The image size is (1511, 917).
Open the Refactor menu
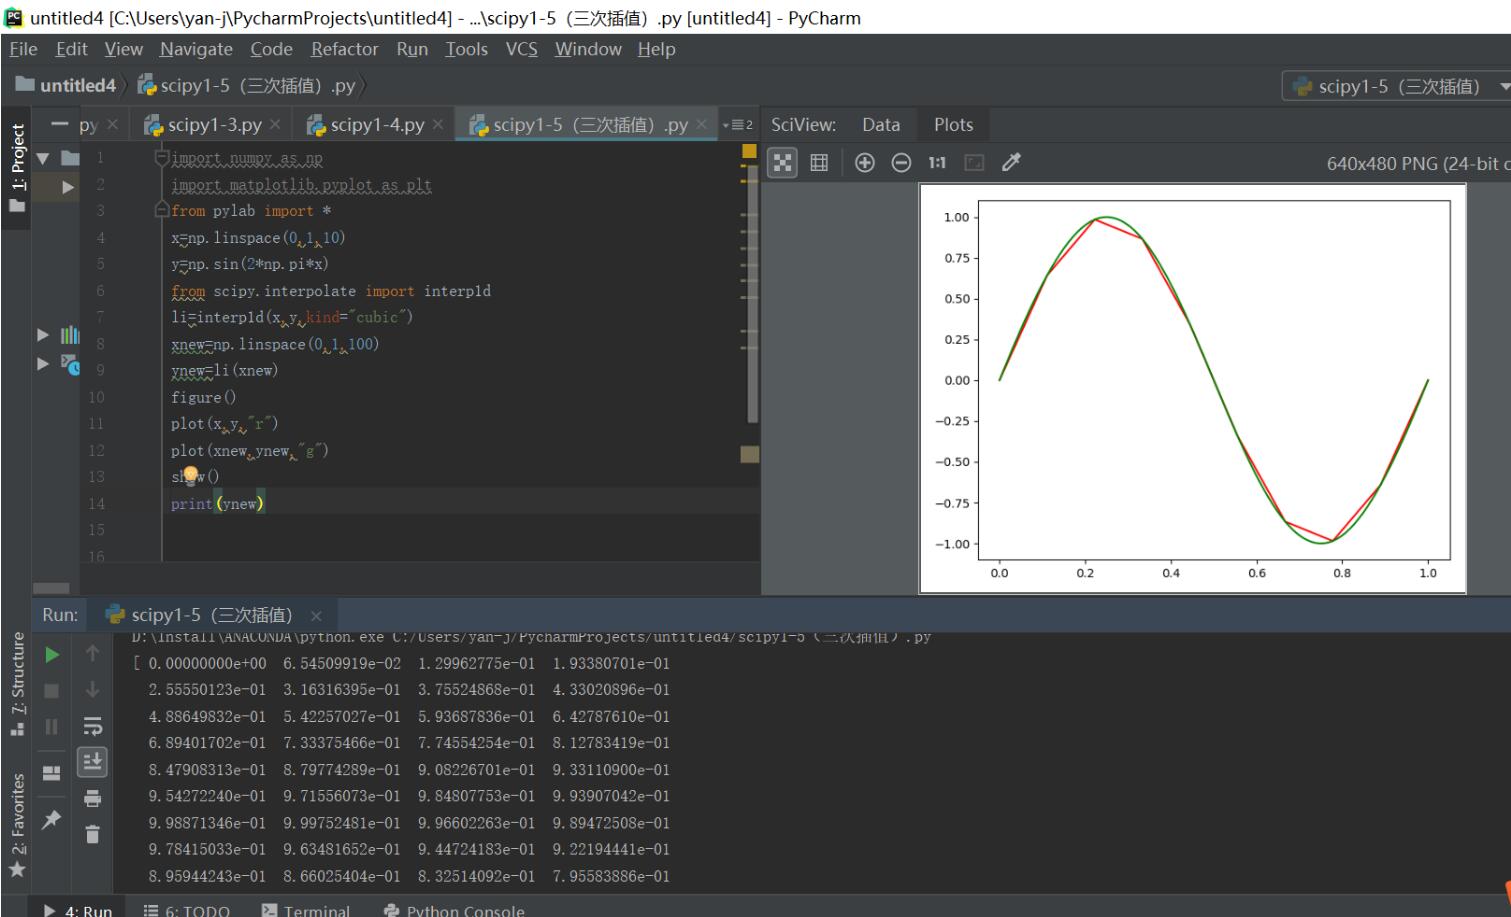[344, 48]
